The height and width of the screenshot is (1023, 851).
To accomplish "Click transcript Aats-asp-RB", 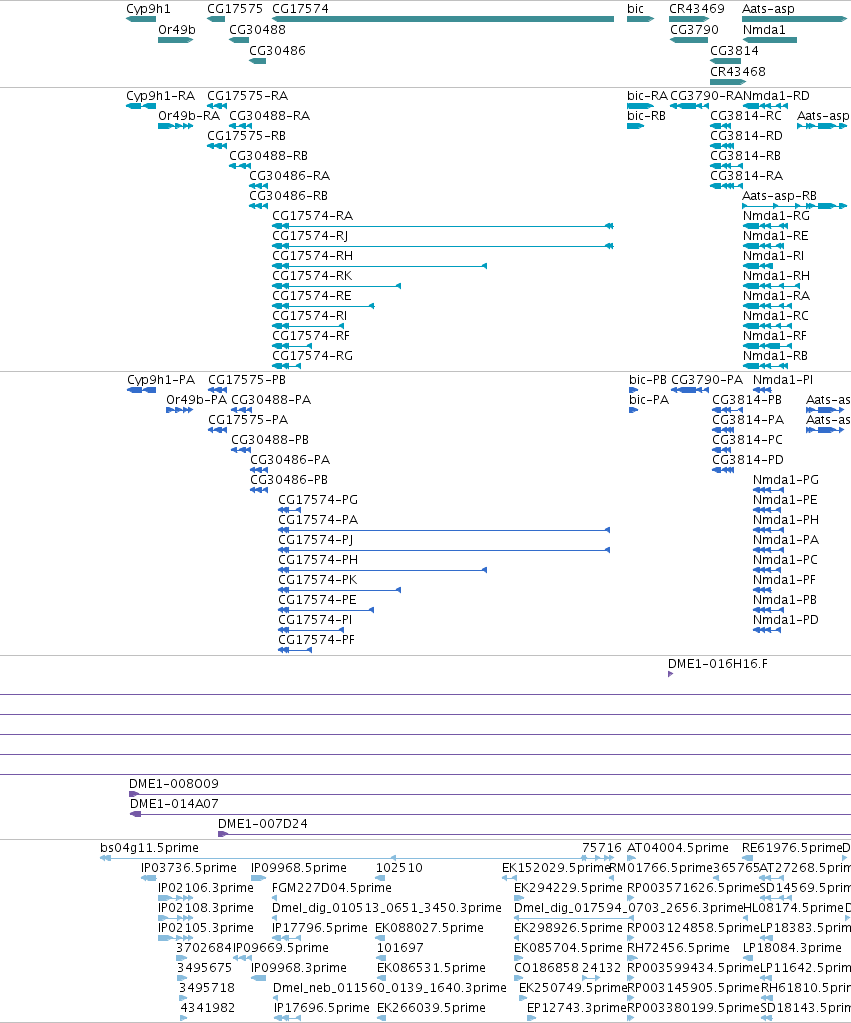I will 795,206.
